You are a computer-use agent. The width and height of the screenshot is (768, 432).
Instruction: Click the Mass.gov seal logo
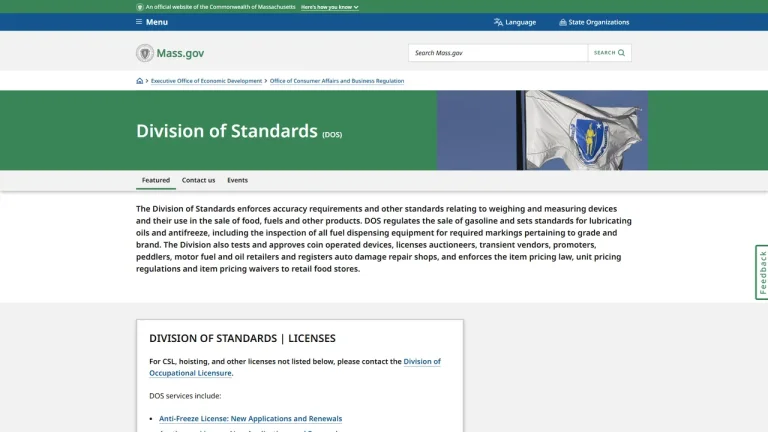(x=144, y=53)
